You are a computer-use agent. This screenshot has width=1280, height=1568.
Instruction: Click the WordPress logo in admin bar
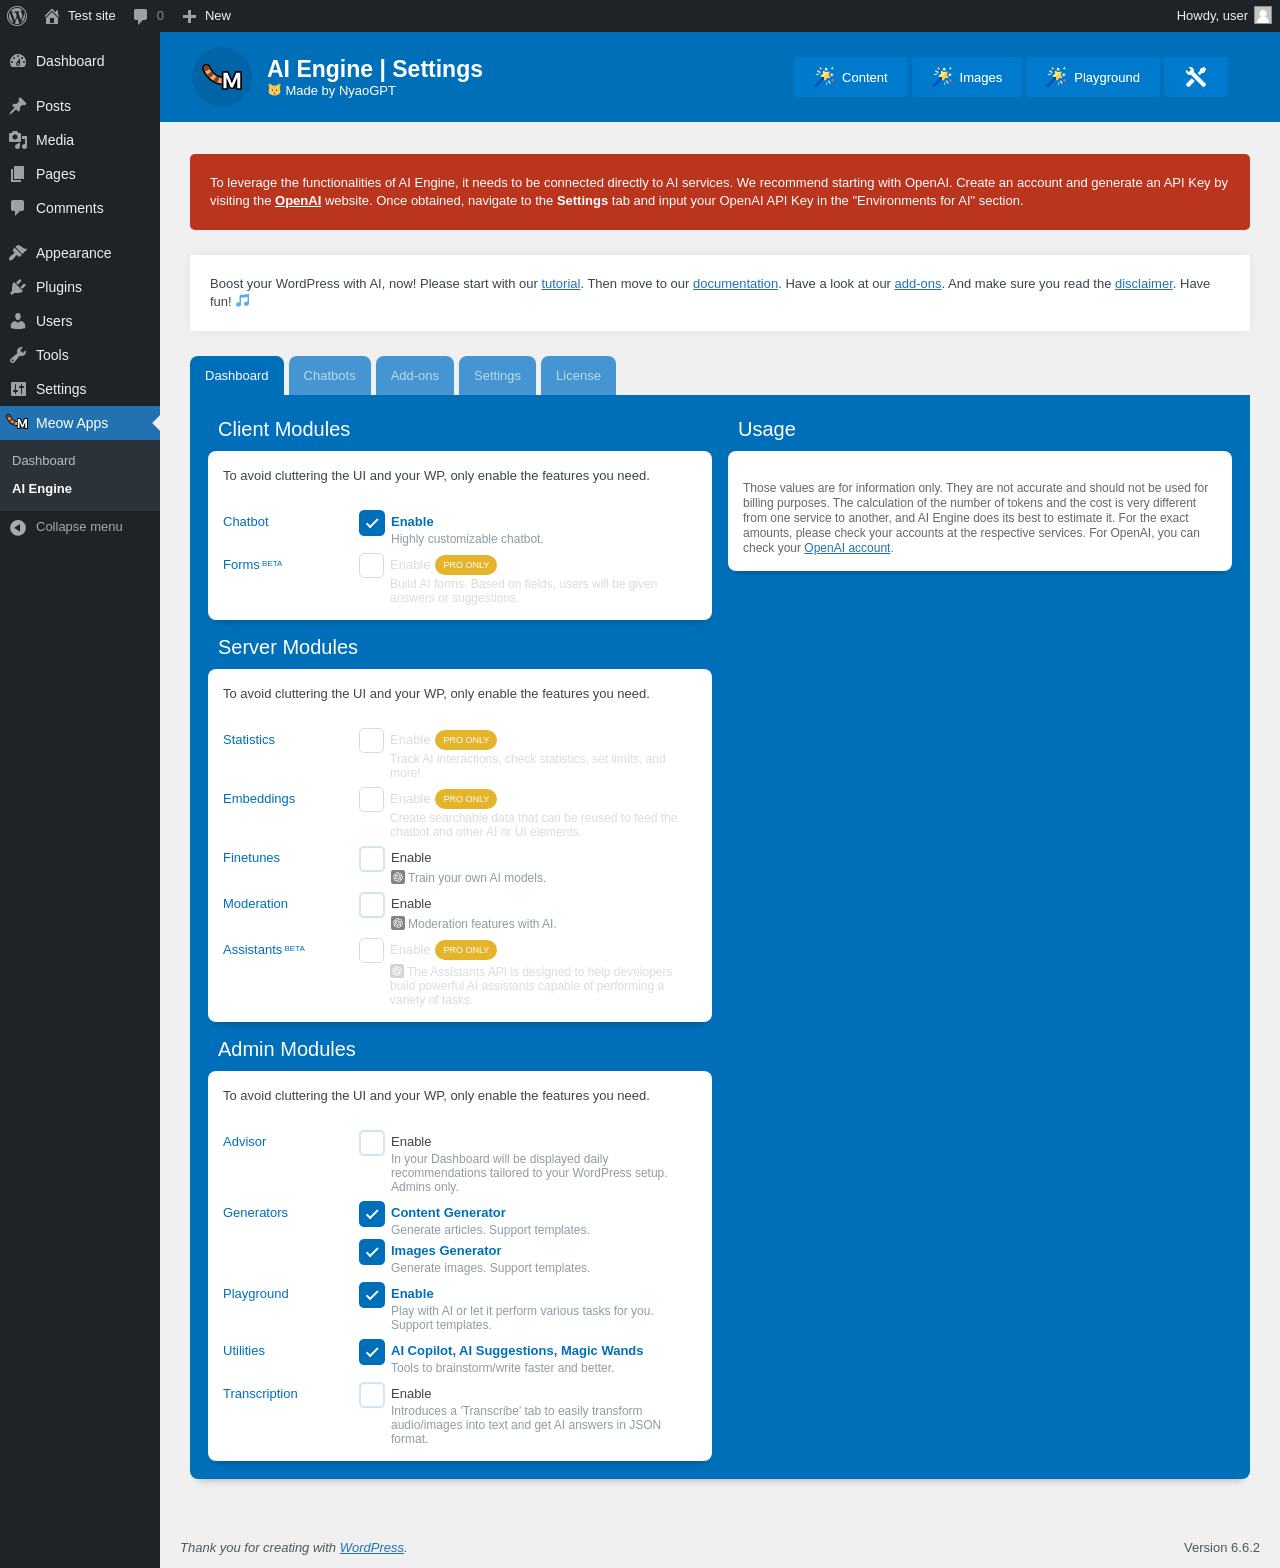coord(17,16)
